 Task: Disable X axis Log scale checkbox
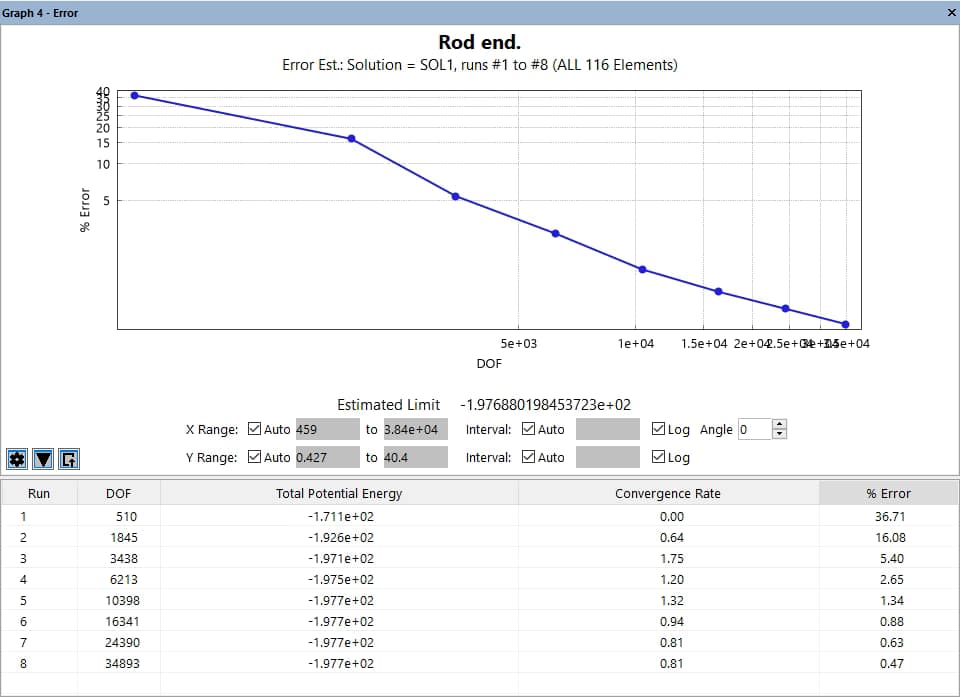pos(657,430)
